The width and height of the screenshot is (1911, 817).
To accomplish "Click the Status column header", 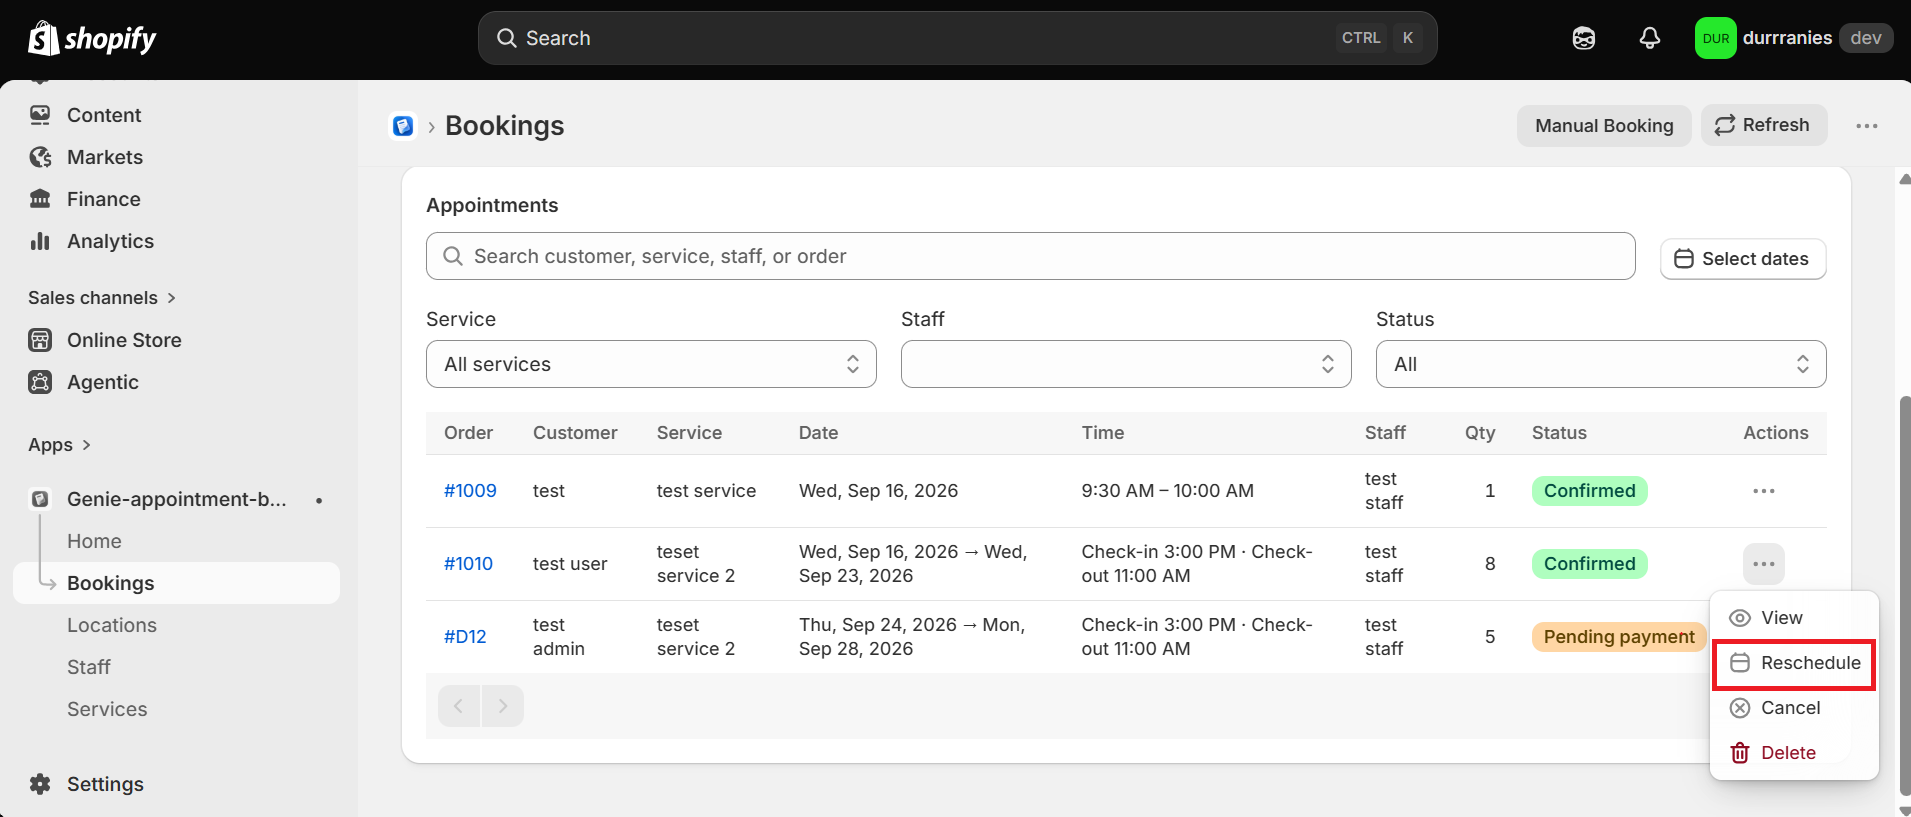I will point(1559,433).
